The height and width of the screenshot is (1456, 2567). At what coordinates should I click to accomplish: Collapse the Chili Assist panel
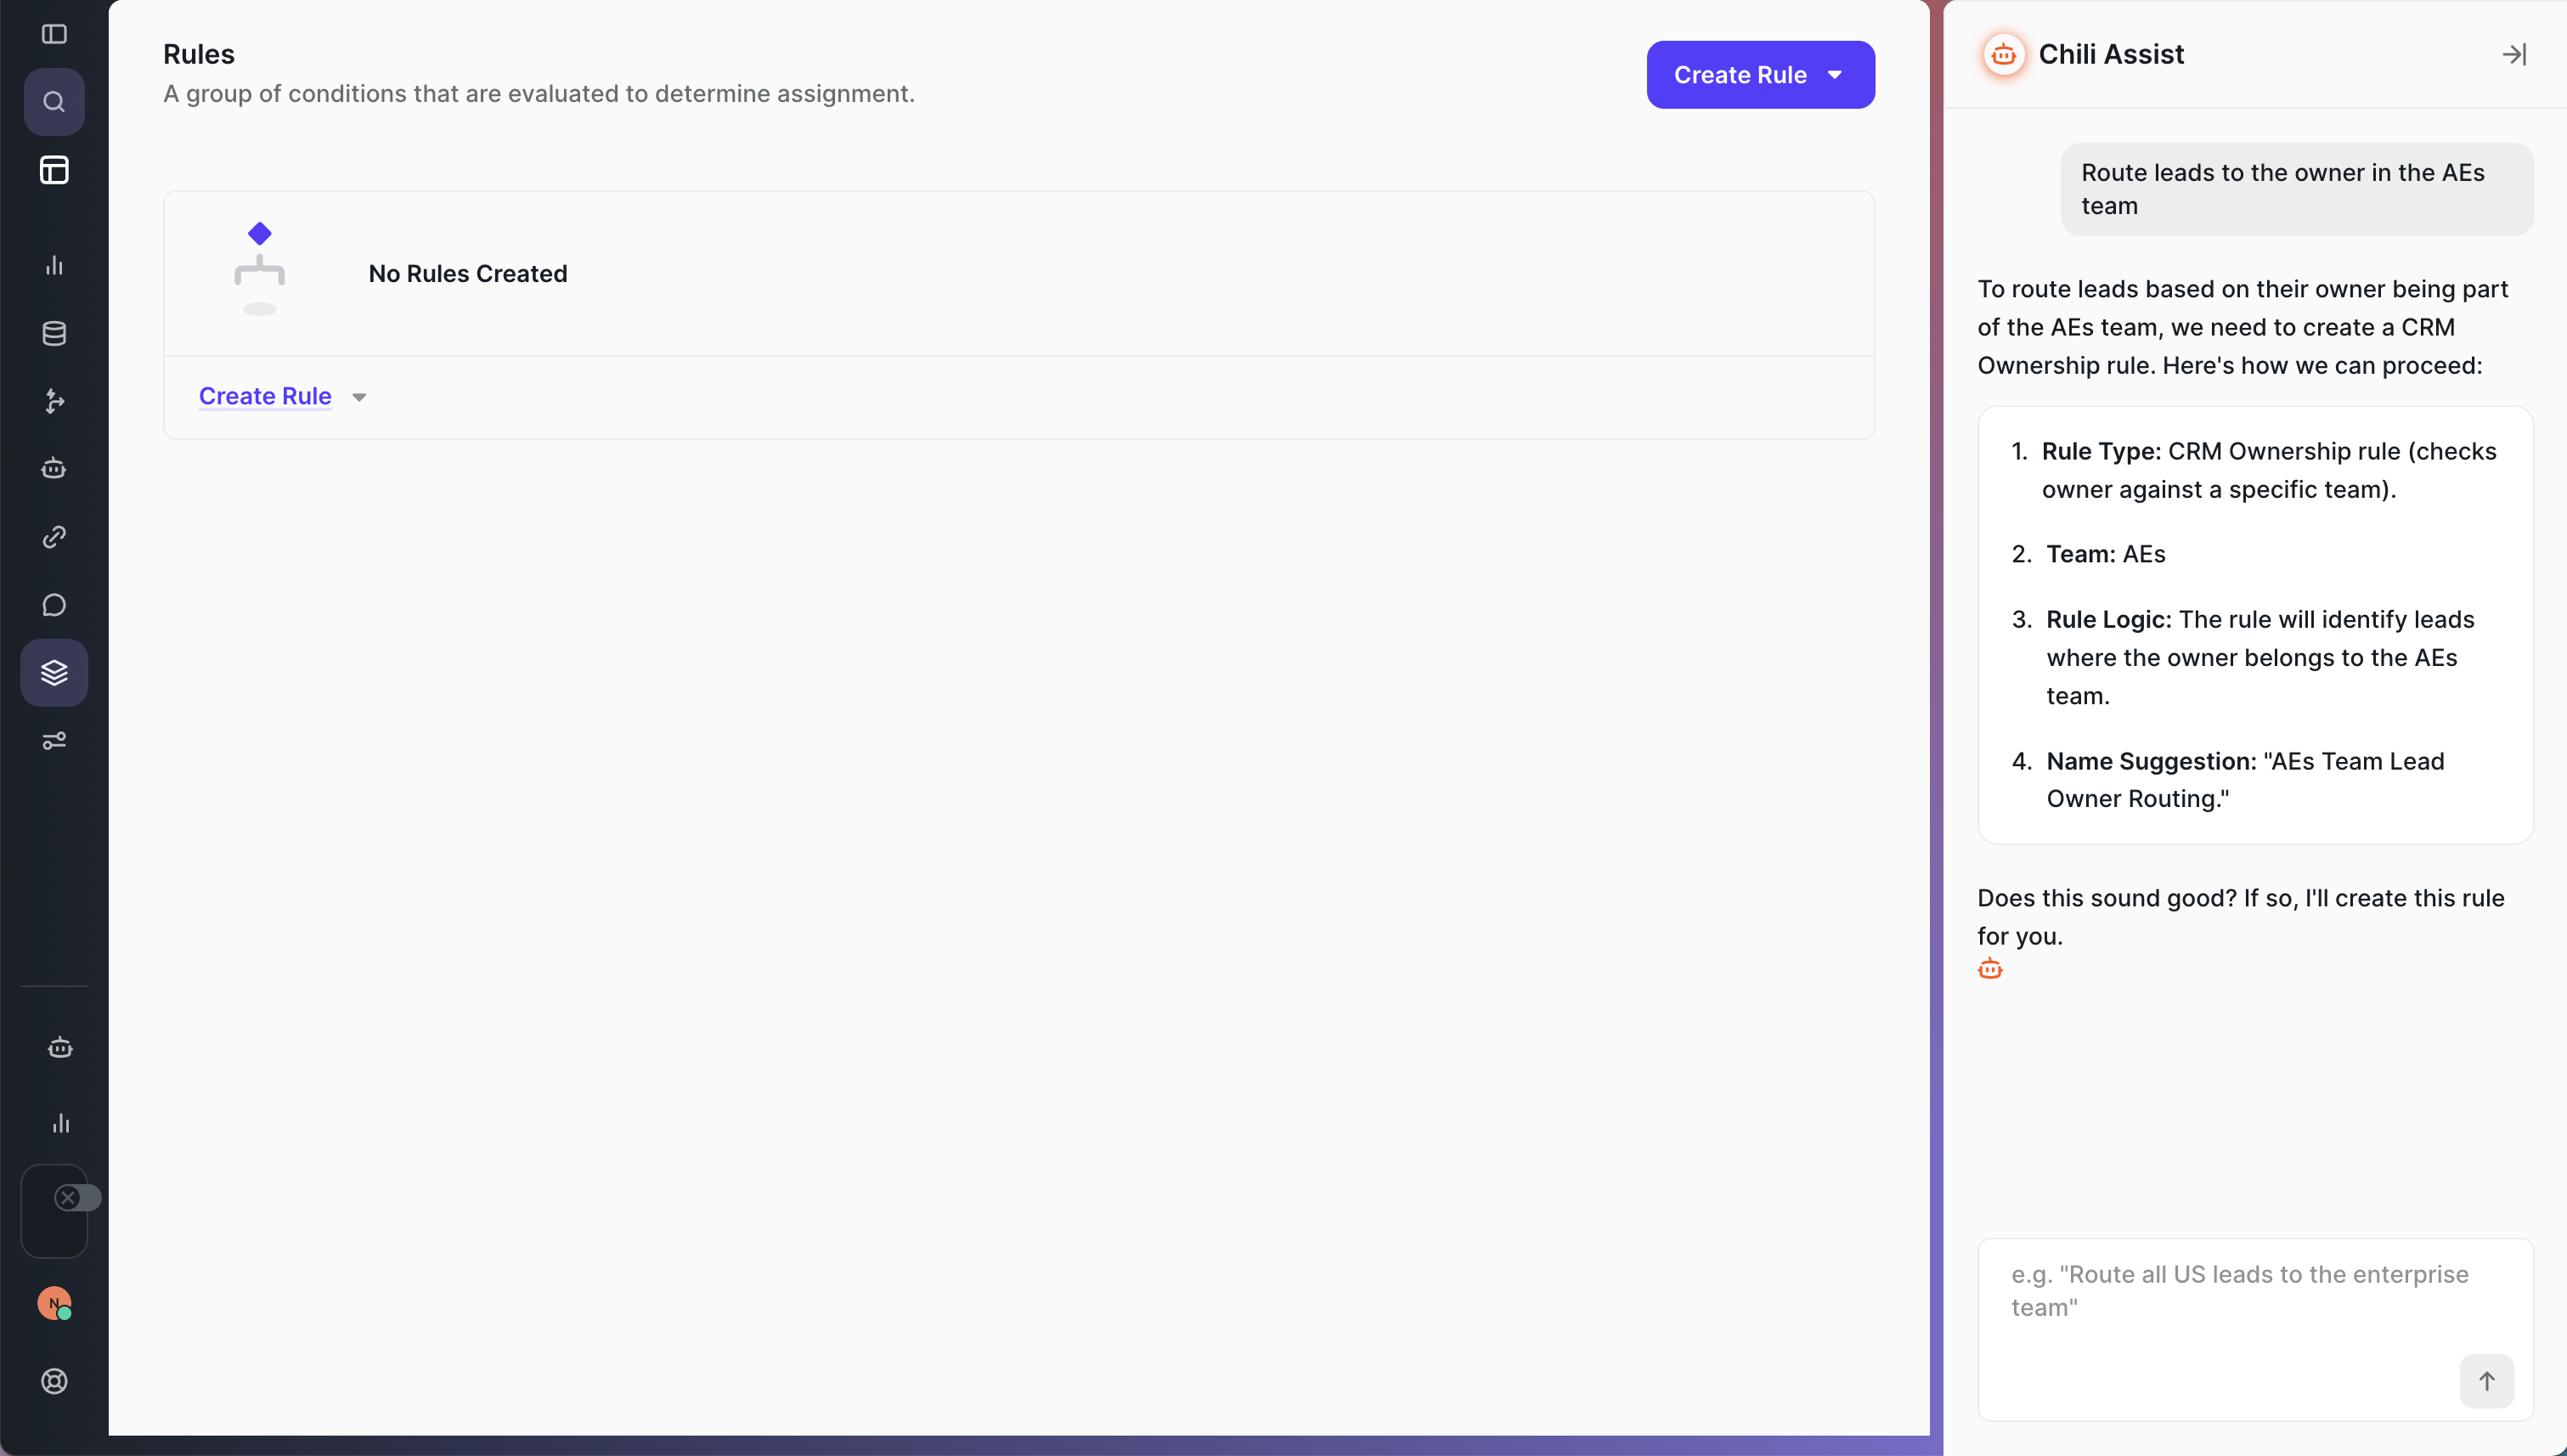[x=2513, y=54]
